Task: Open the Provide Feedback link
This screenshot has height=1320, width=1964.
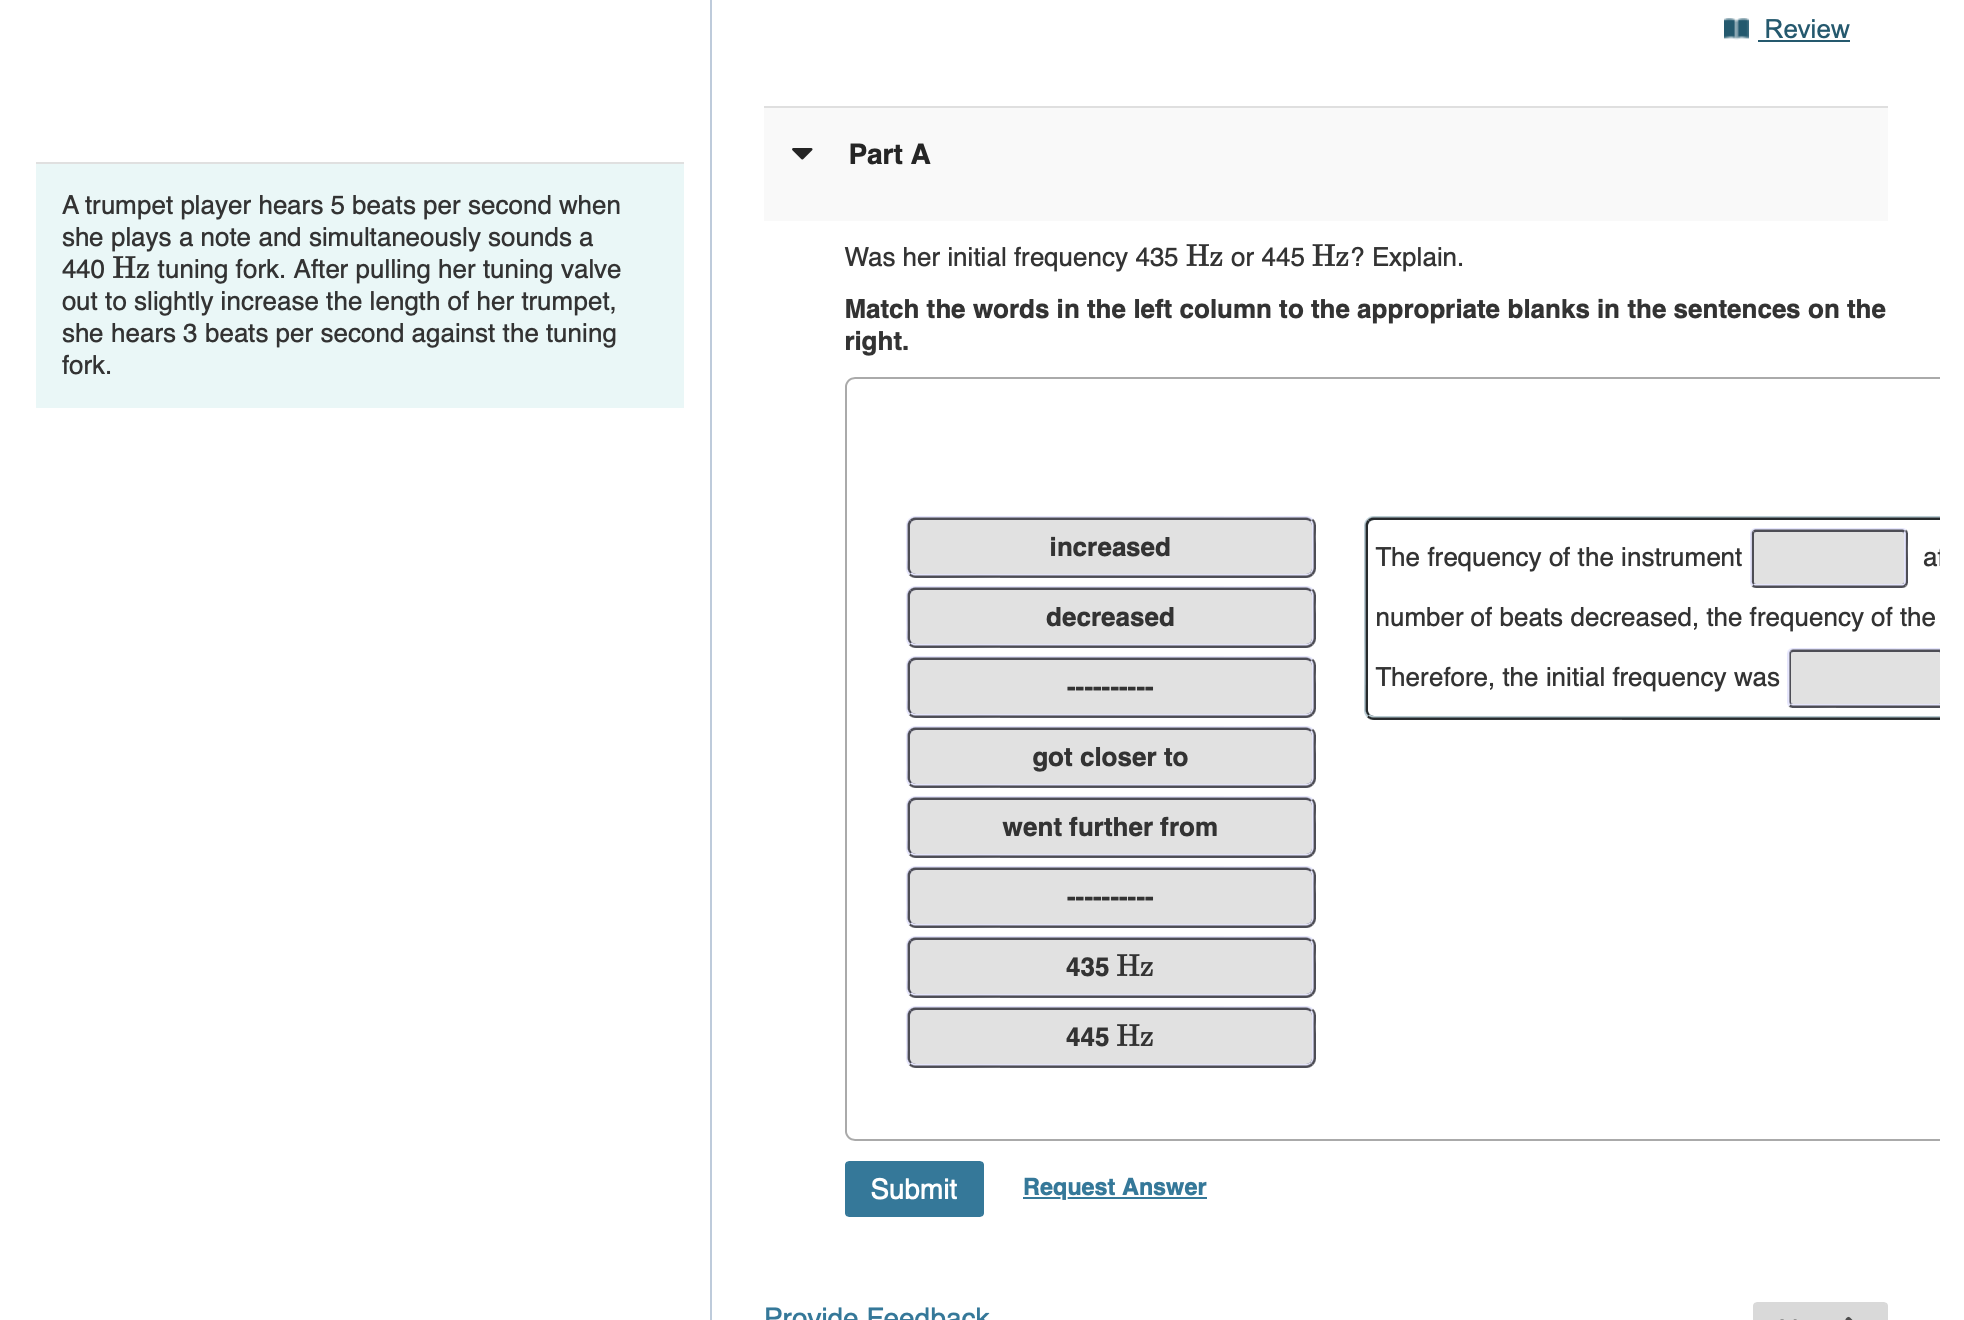Action: coord(876,1311)
